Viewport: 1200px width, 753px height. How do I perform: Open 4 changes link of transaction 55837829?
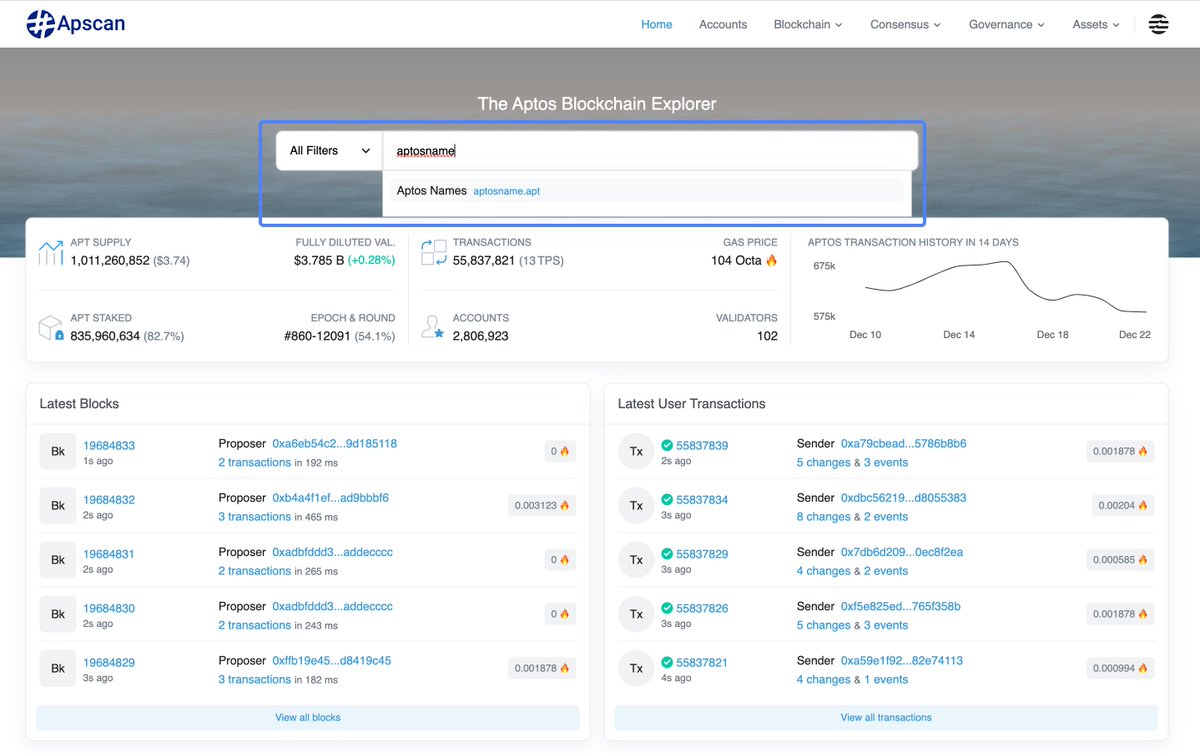(824, 570)
